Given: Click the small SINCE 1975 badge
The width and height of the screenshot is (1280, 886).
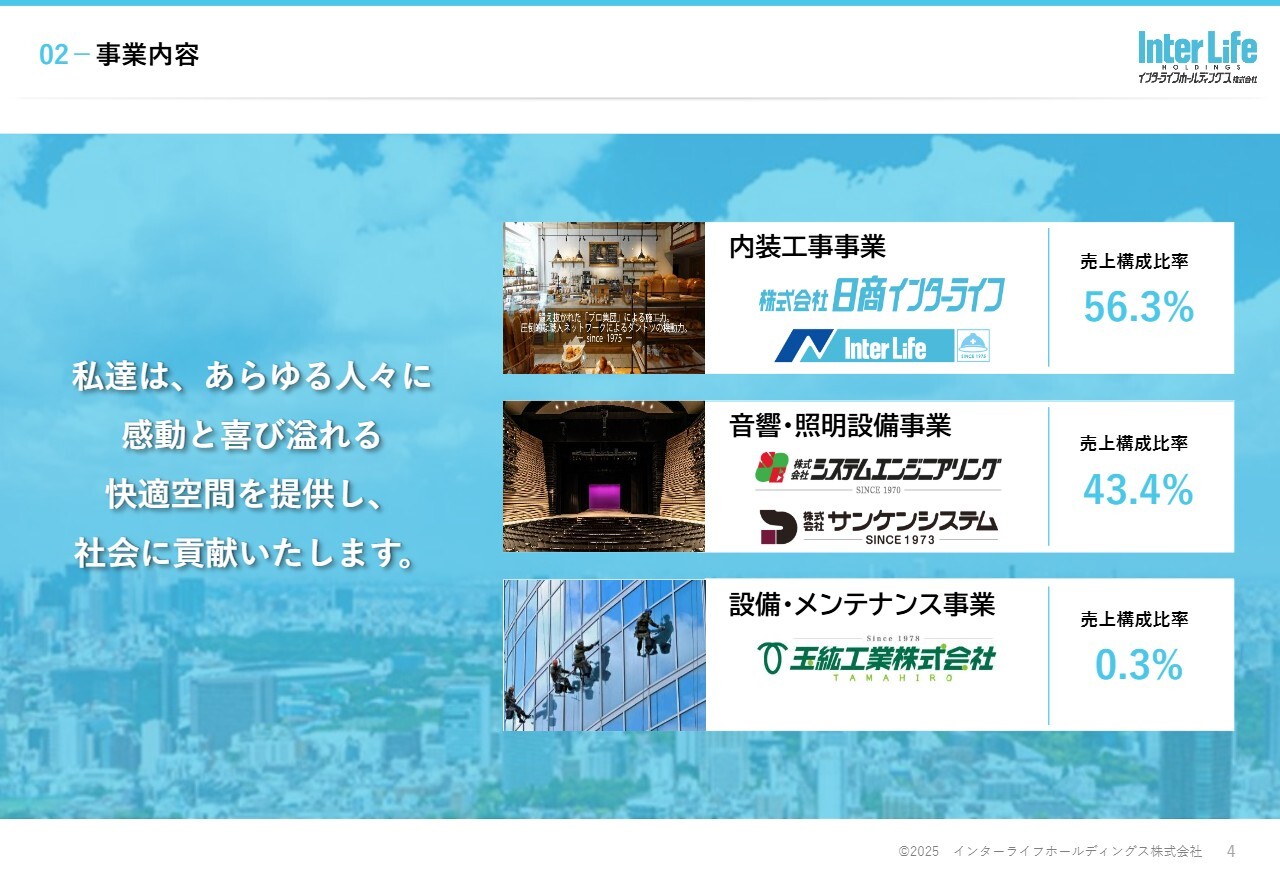Looking at the screenshot, I should tap(973, 346).
